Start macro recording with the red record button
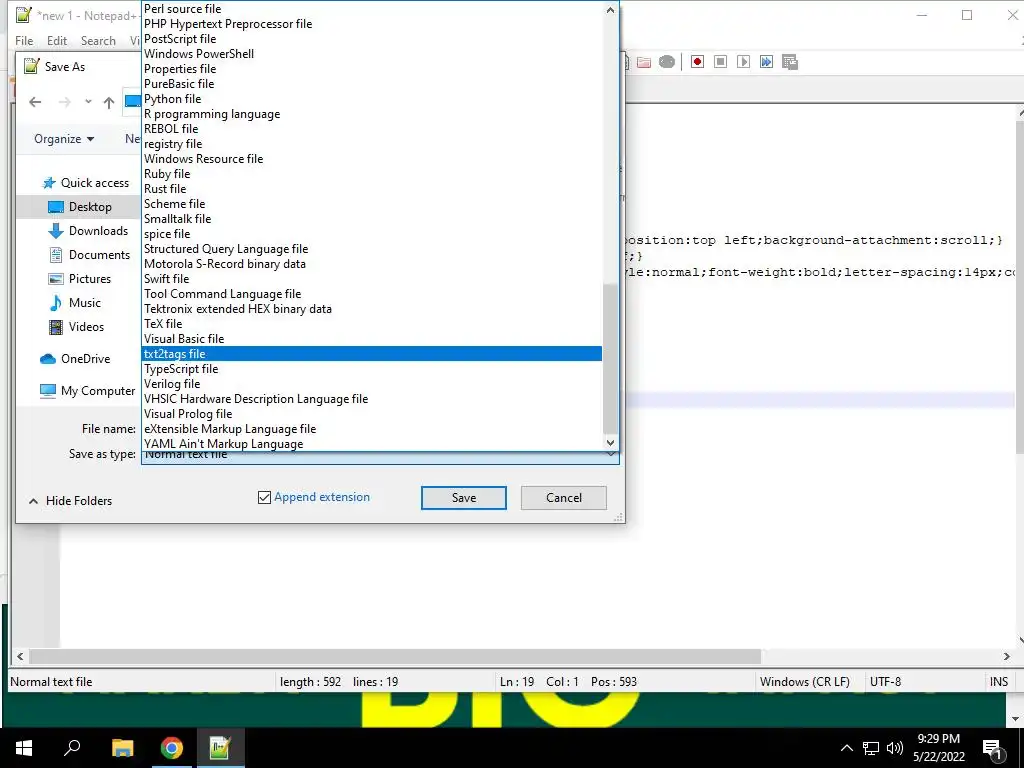Image resolution: width=1024 pixels, height=768 pixels. 697,62
